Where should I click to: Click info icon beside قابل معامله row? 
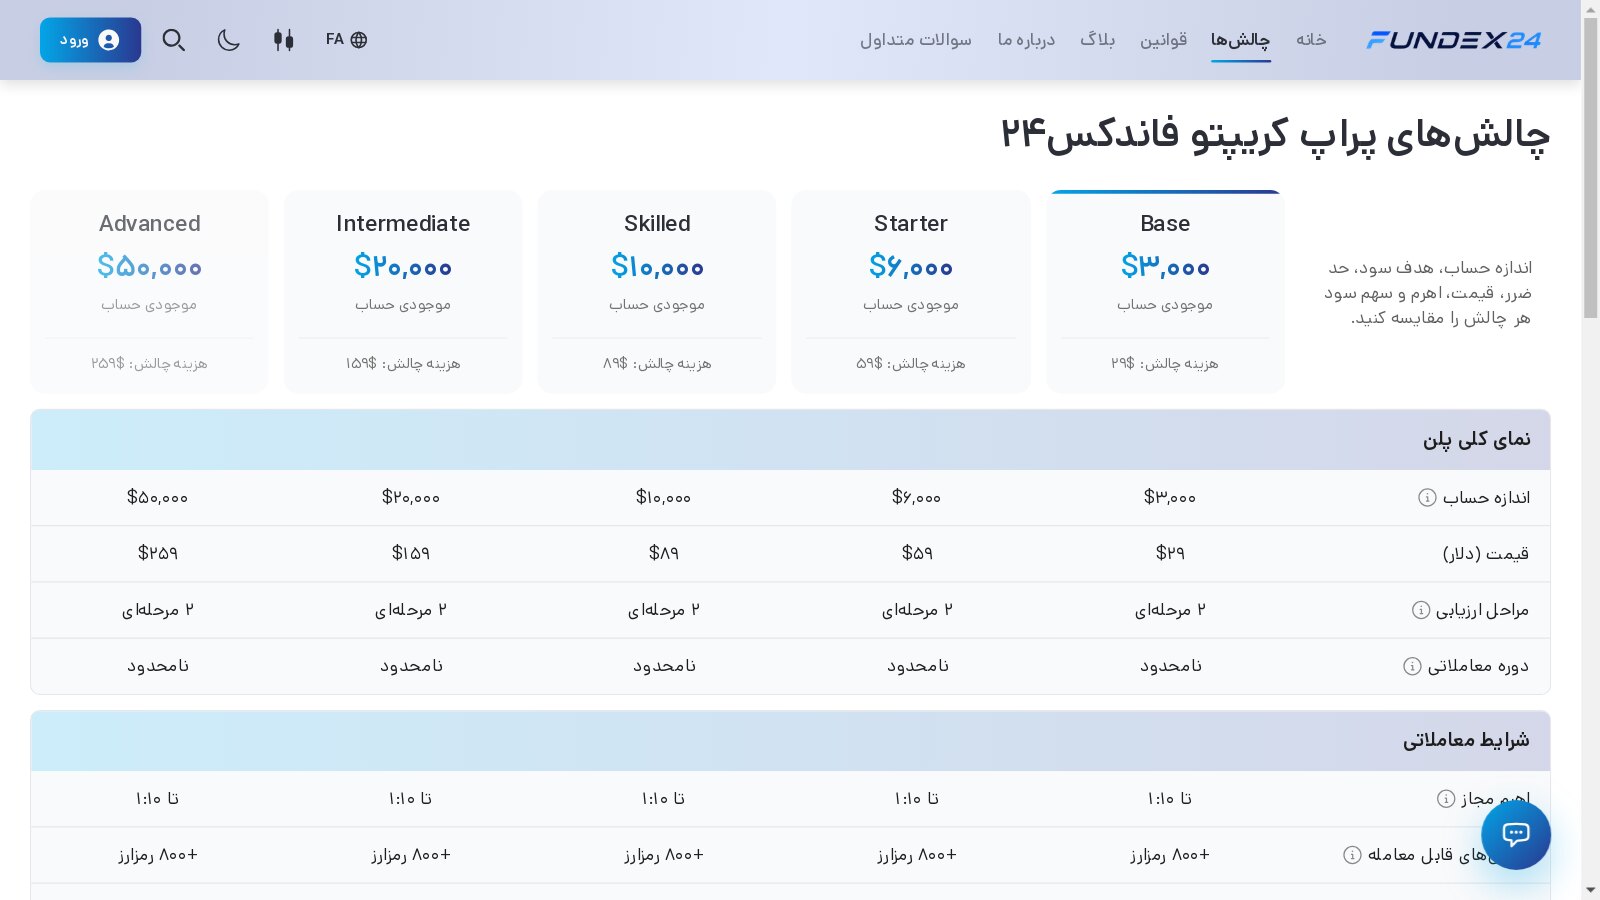click(x=1352, y=855)
